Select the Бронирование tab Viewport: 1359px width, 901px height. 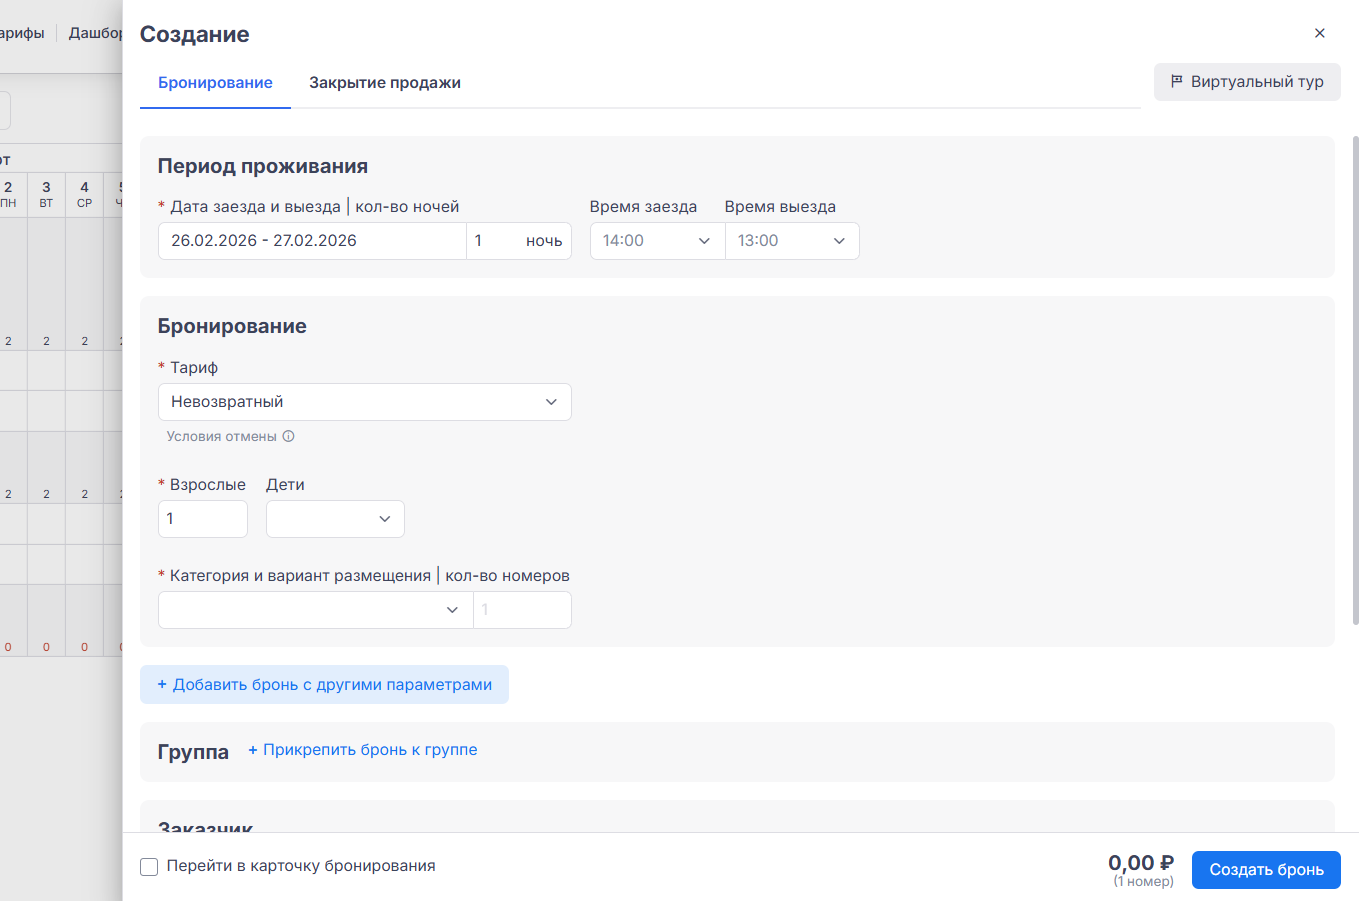click(215, 83)
